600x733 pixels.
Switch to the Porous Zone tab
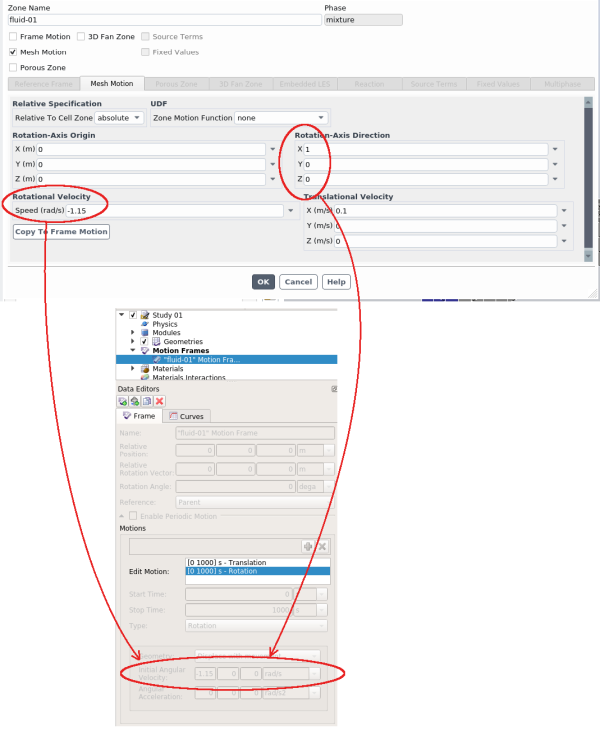[176, 84]
